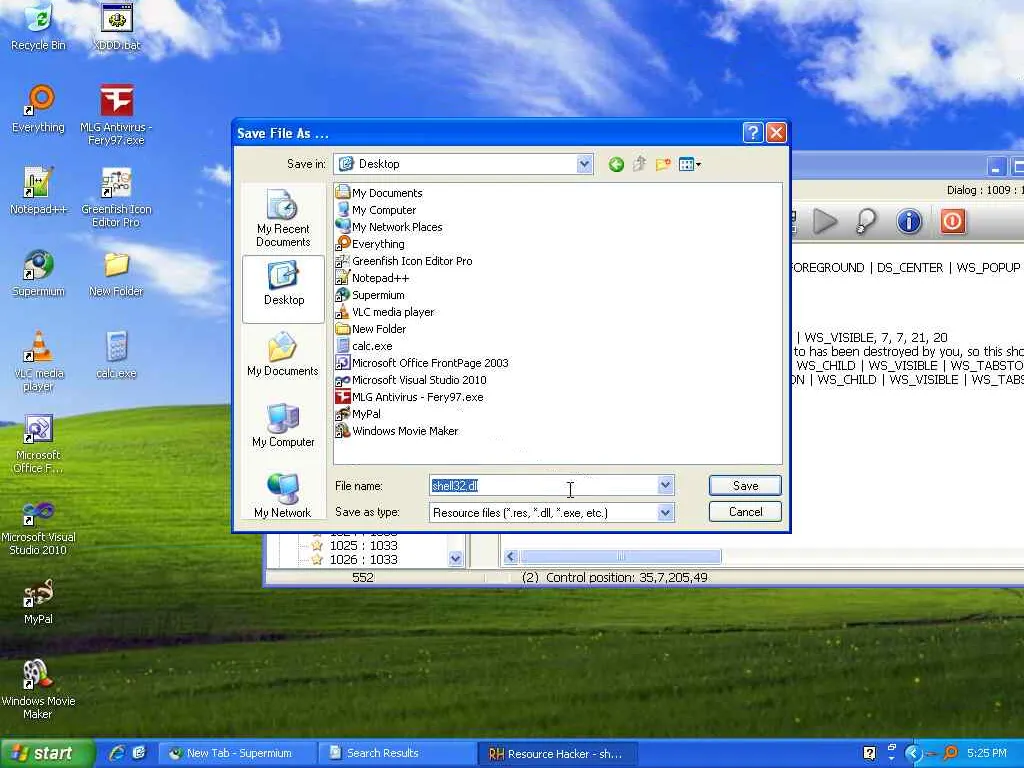Viewport: 1024px width, 768px height.
Task: Switch to New Tab - Supermium taskbar button
Action: [x=238, y=753]
